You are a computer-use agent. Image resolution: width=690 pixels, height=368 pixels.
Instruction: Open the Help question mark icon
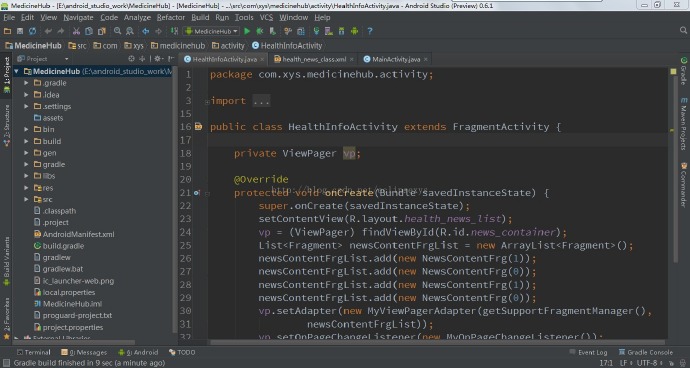[x=370, y=31]
